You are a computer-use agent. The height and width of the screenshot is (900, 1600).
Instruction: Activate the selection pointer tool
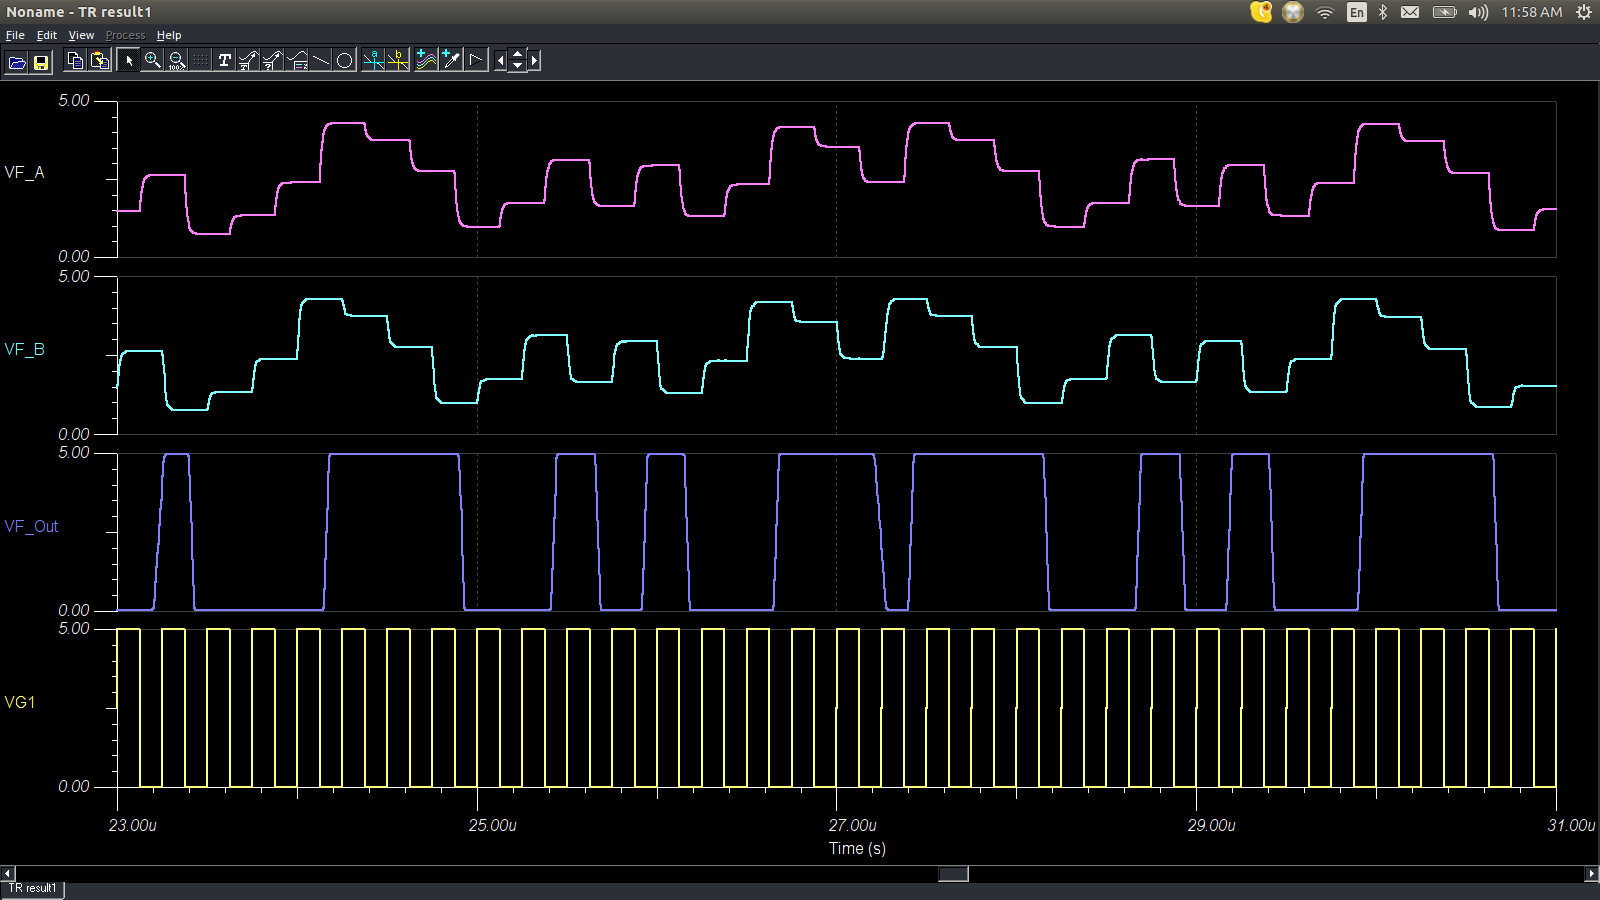tap(129, 60)
